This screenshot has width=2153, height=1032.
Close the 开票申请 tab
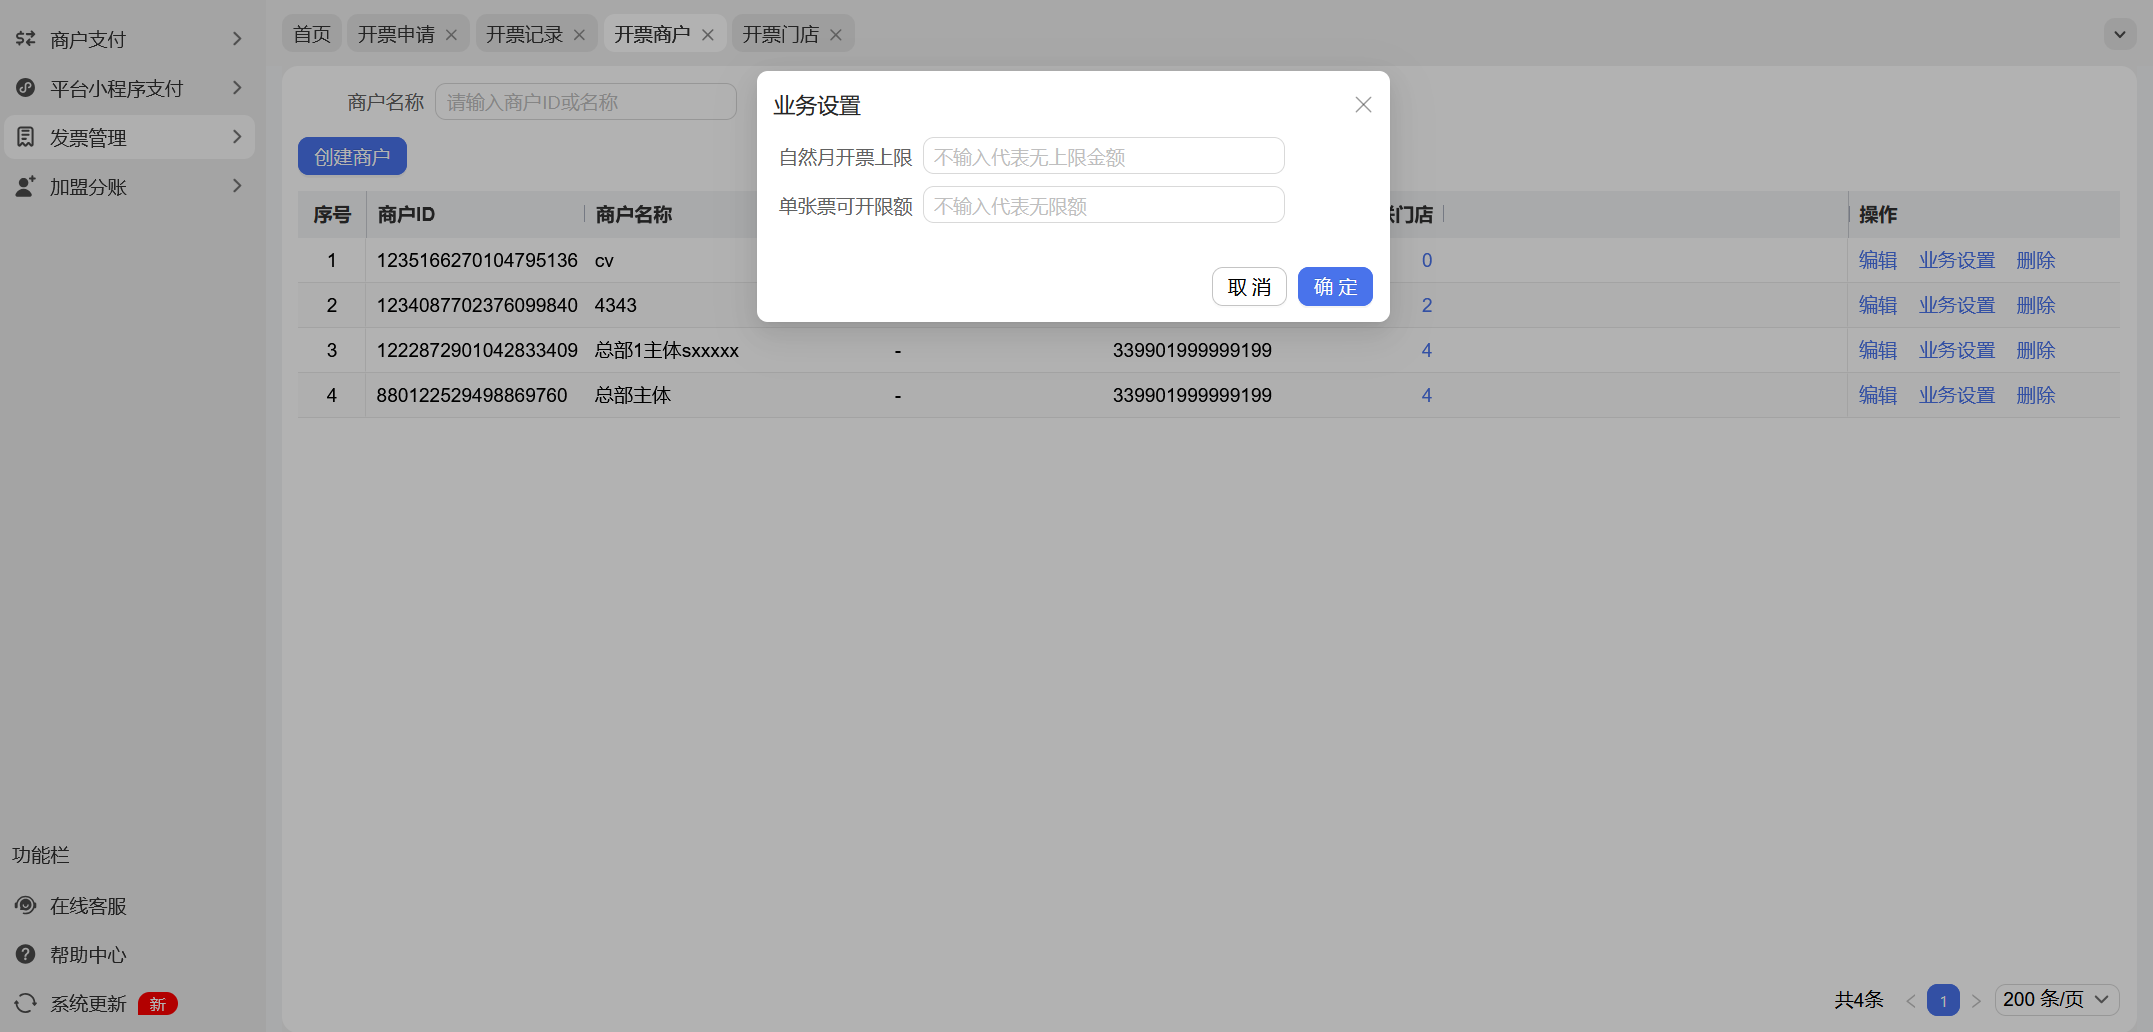tap(451, 35)
